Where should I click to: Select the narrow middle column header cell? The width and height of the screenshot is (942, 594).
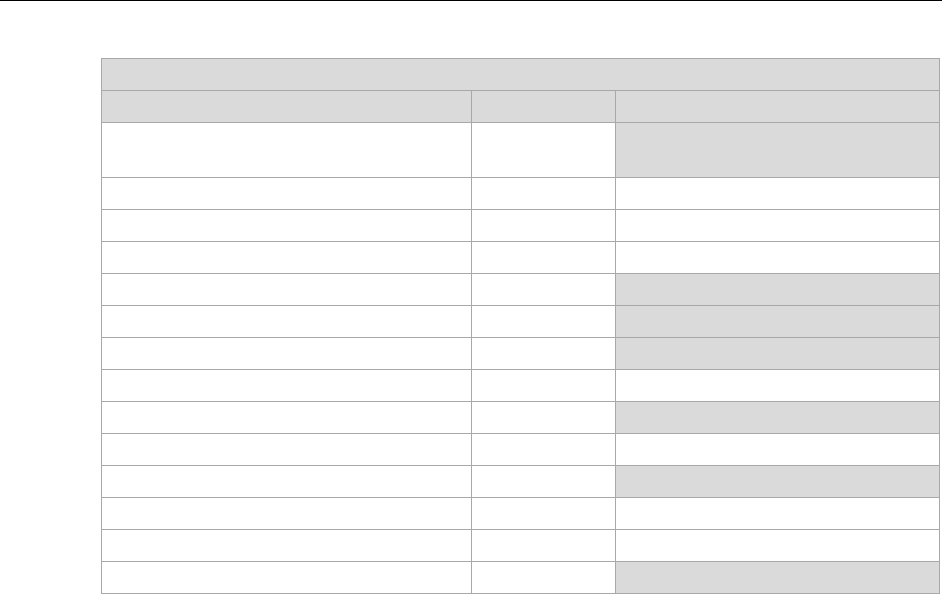[544, 107]
